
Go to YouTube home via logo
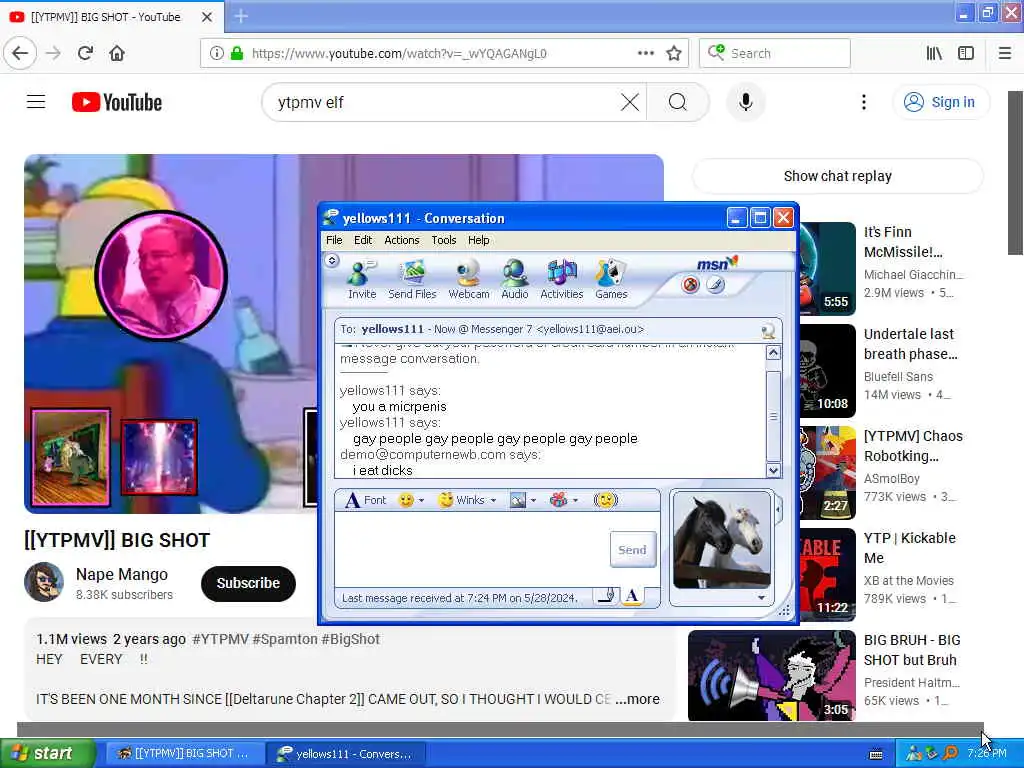[x=117, y=102]
